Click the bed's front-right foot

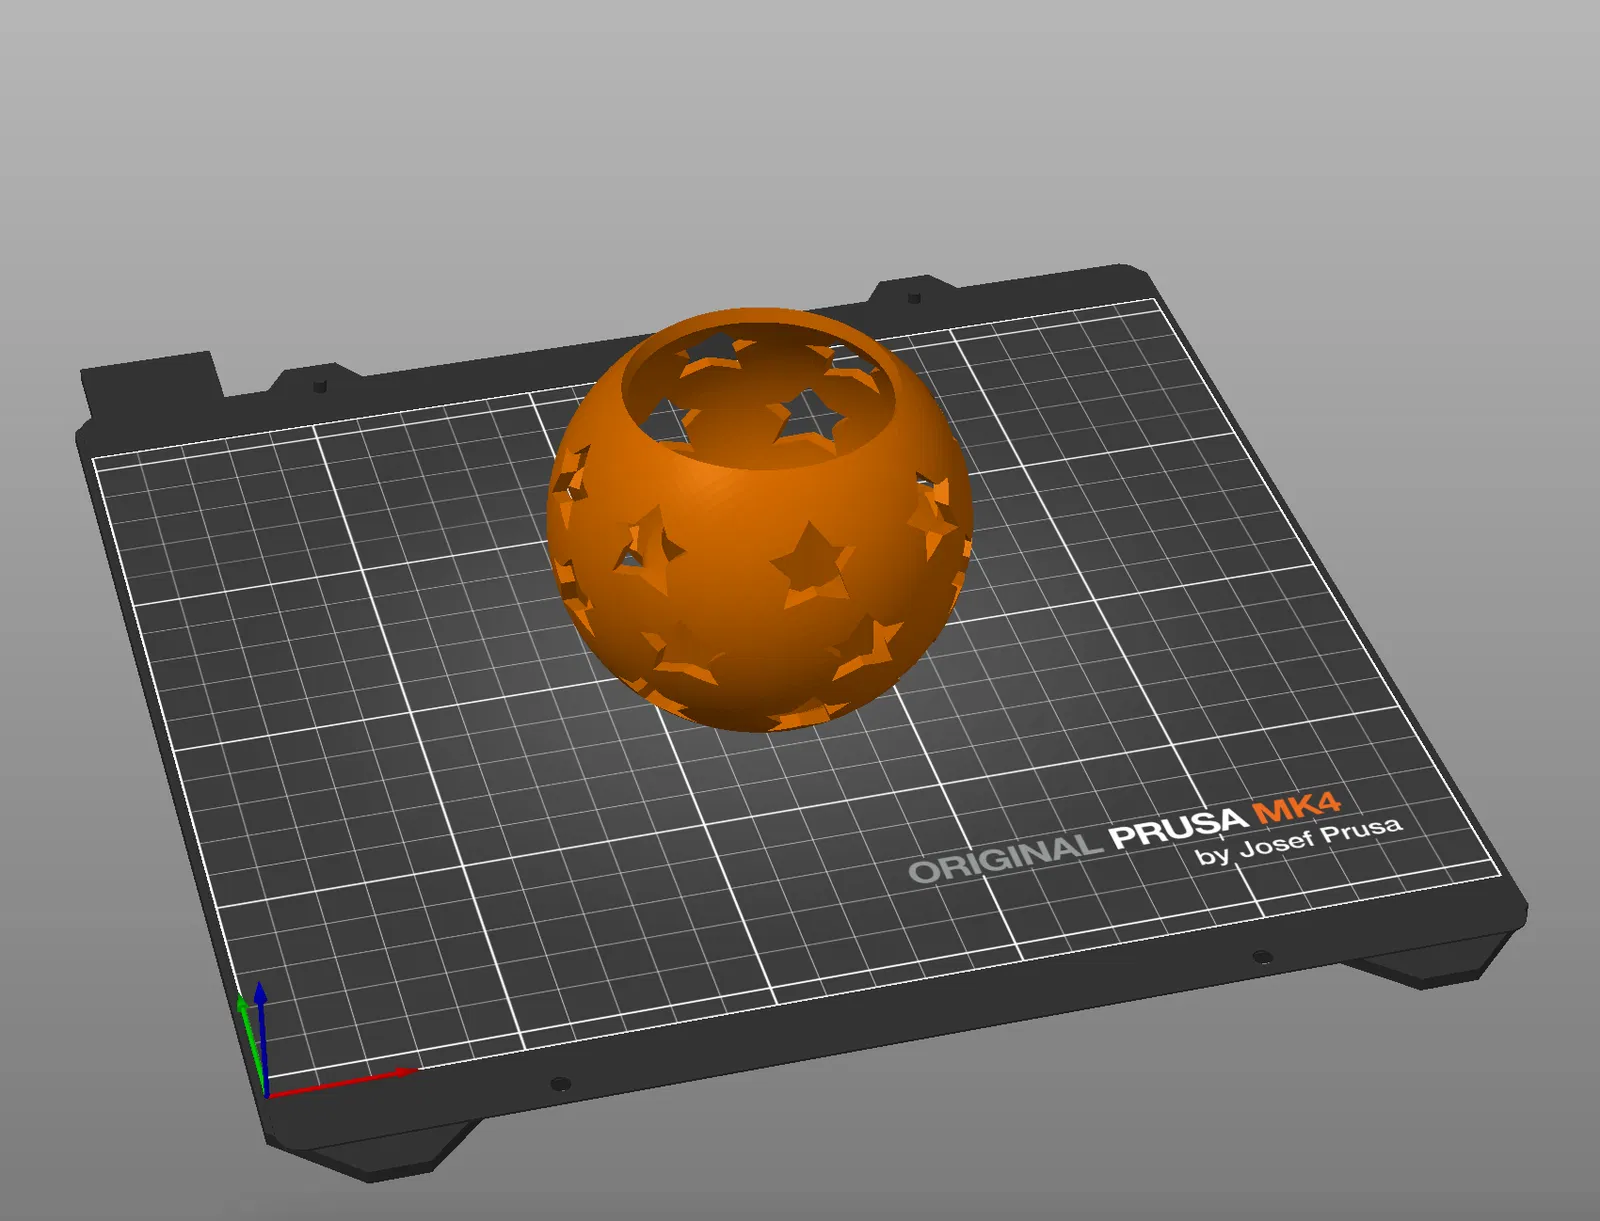pos(1440,960)
